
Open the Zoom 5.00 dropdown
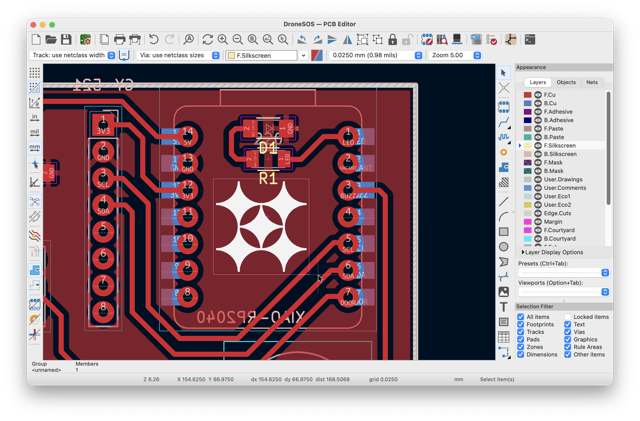(x=455, y=55)
